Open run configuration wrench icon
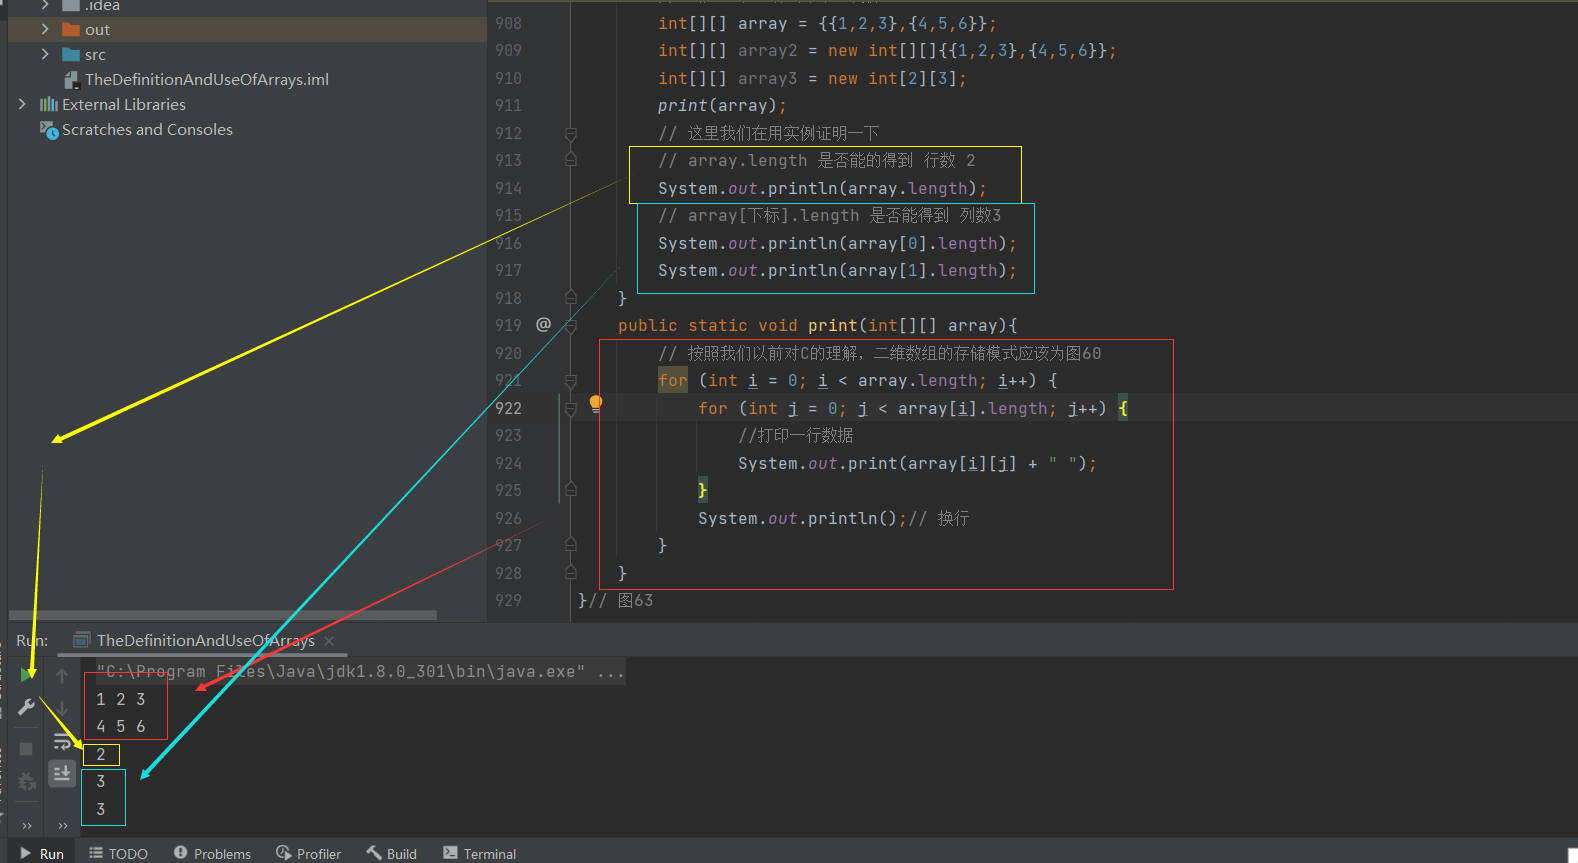The width and height of the screenshot is (1578, 863). (27, 707)
